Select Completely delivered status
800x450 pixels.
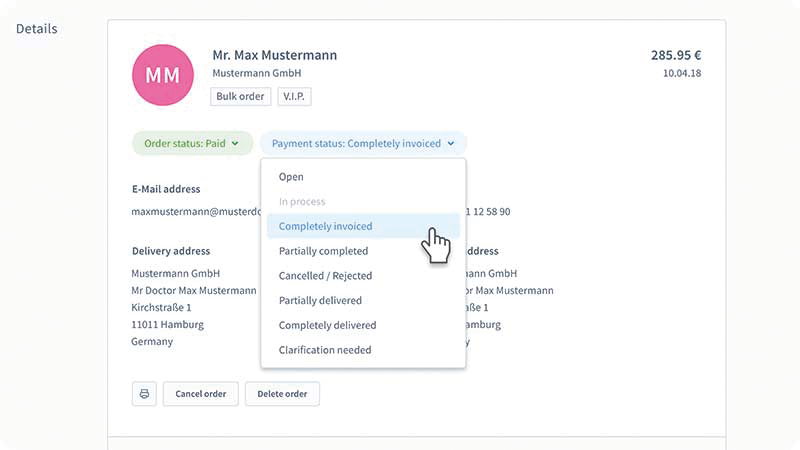[x=327, y=325]
